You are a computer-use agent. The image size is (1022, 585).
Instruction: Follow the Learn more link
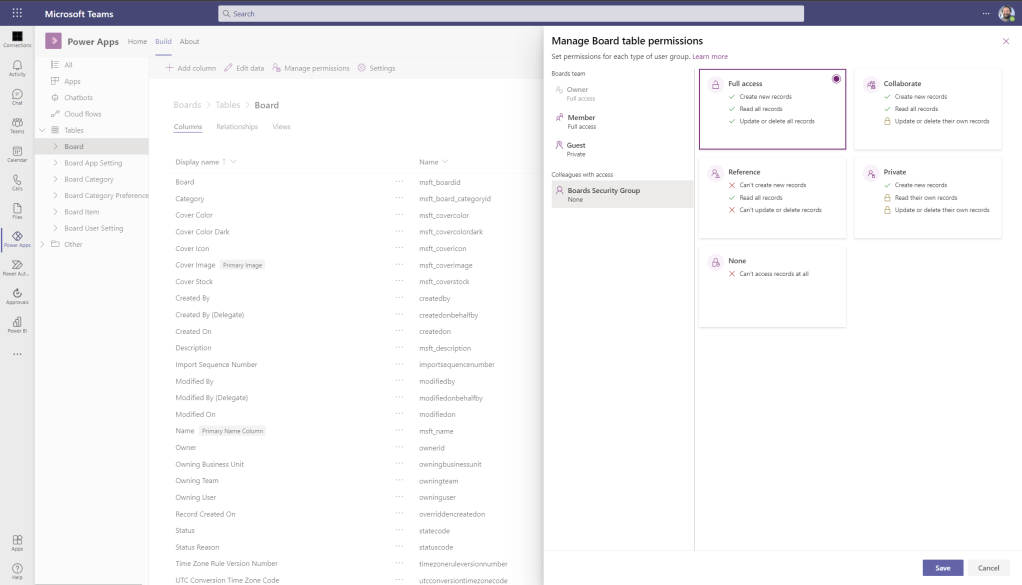710,57
